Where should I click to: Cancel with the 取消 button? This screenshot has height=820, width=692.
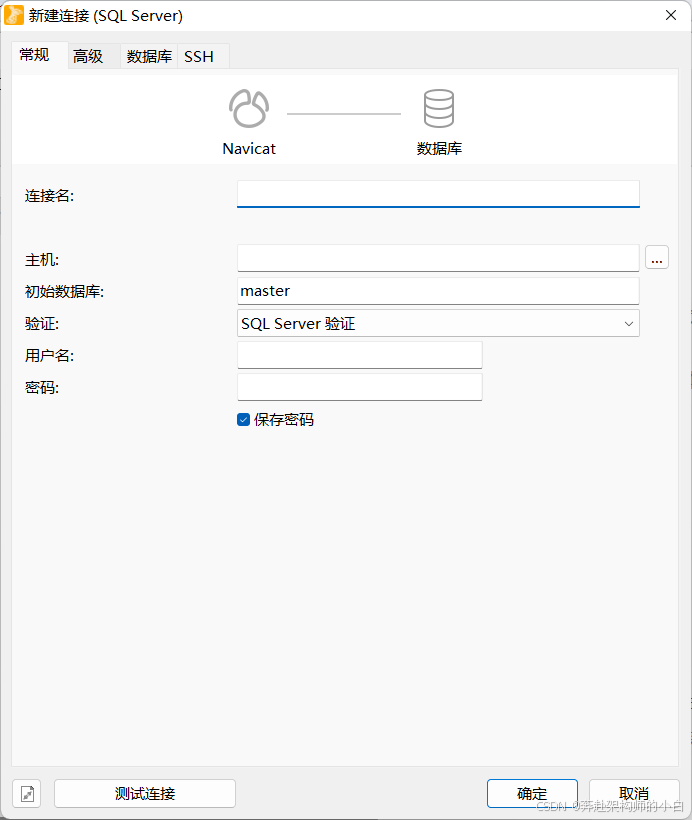click(634, 793)
